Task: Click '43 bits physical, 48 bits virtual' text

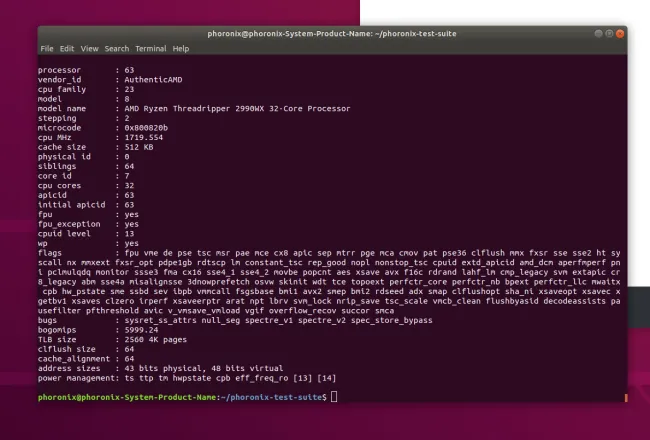Action: pyautogui.click(x=204, y=368)
